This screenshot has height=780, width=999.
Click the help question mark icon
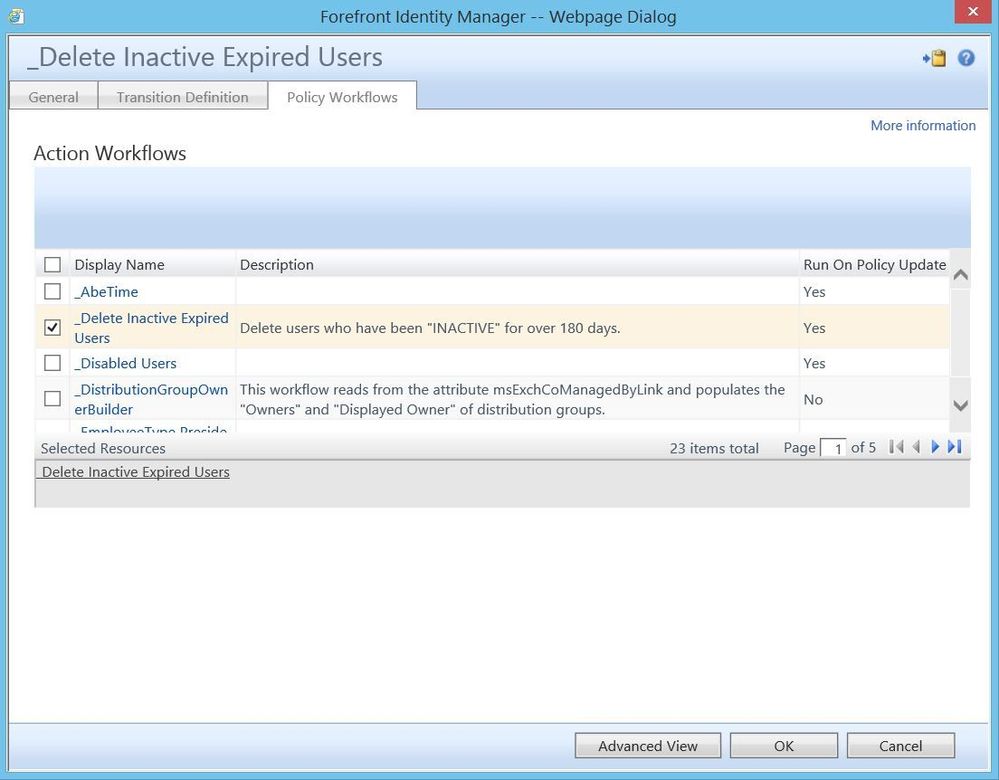(966, 58)
